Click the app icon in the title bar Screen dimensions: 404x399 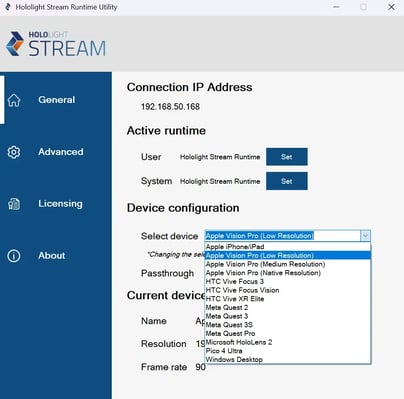pos(8,7)
